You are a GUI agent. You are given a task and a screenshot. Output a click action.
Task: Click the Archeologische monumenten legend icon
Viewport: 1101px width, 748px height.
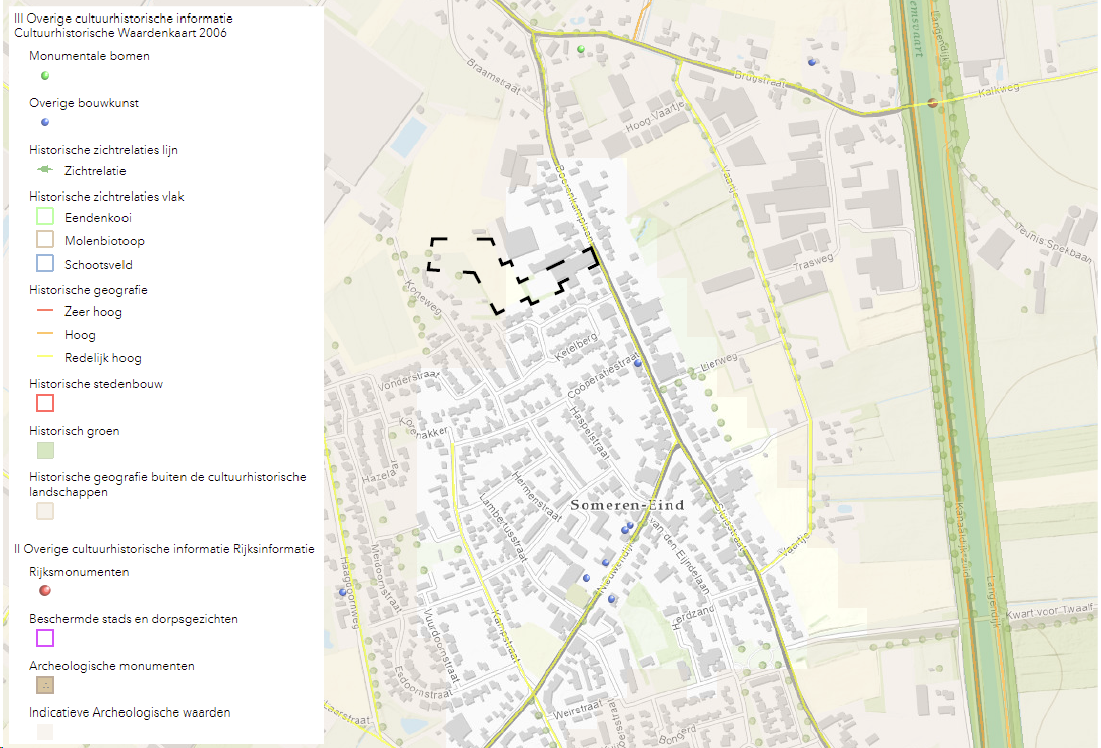click(43, 685)
